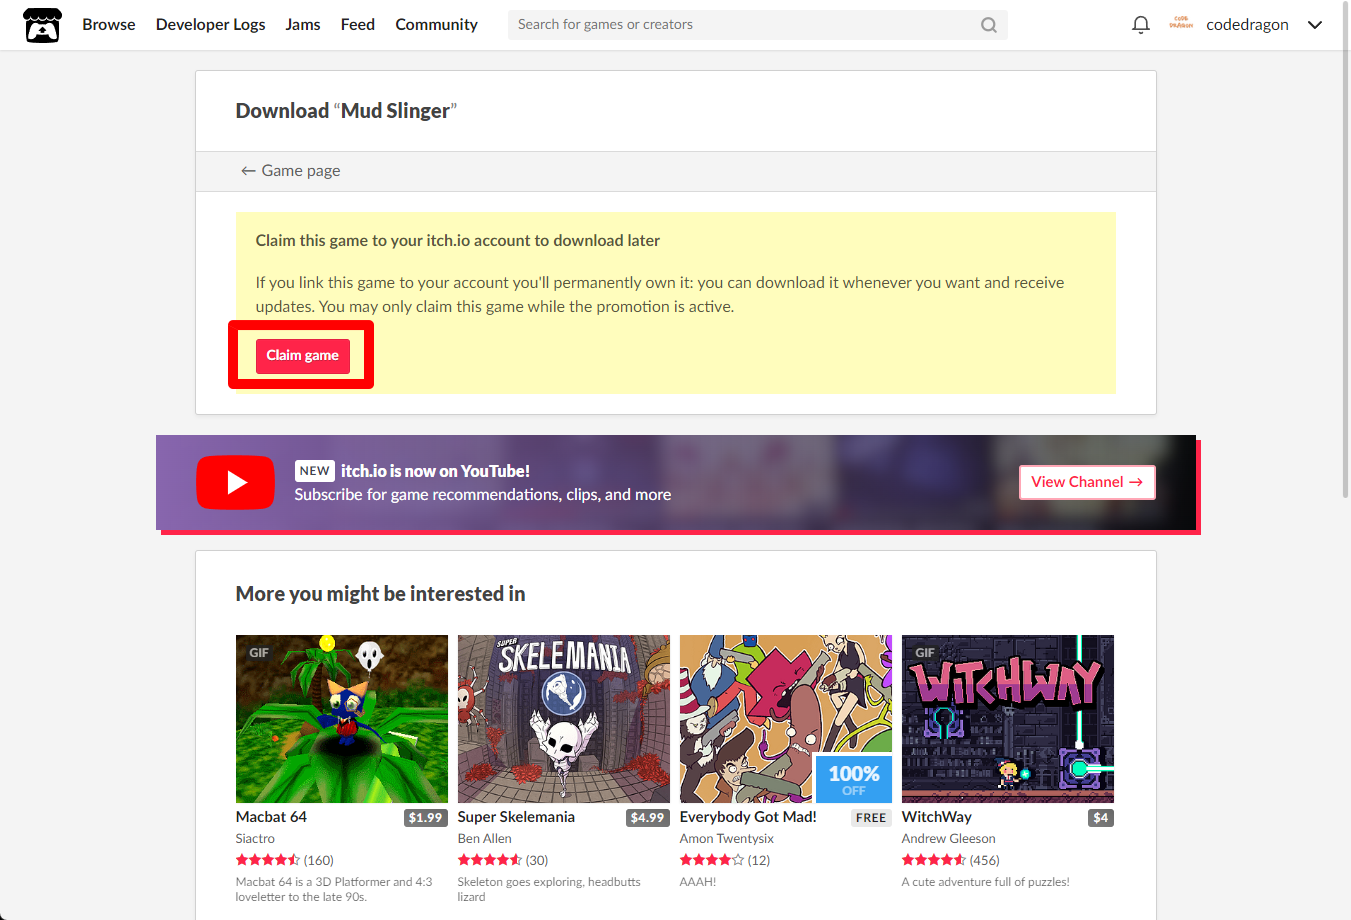Viewport: 1351px width, 920px height.
Task: Click the Super Skelemania title link
Action: click(516, 817)
